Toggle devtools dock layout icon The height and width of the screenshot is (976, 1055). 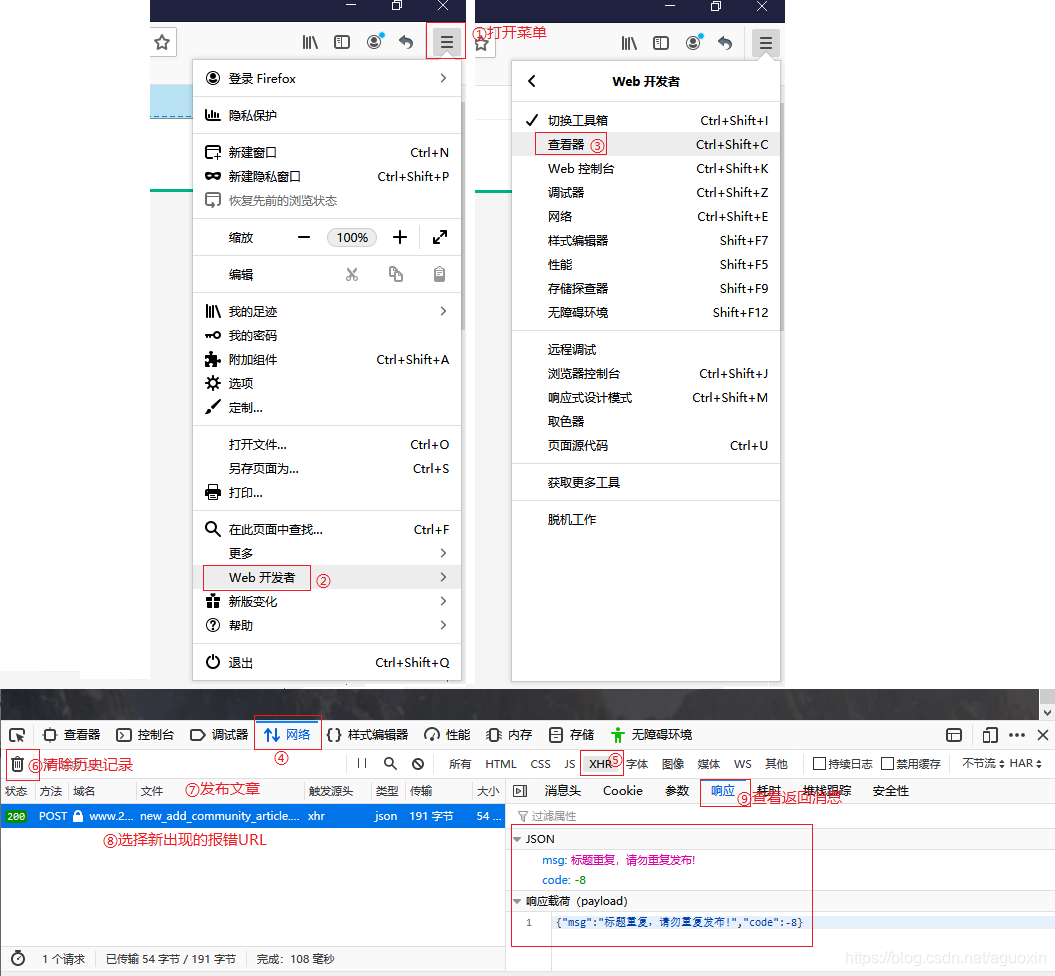954,735
